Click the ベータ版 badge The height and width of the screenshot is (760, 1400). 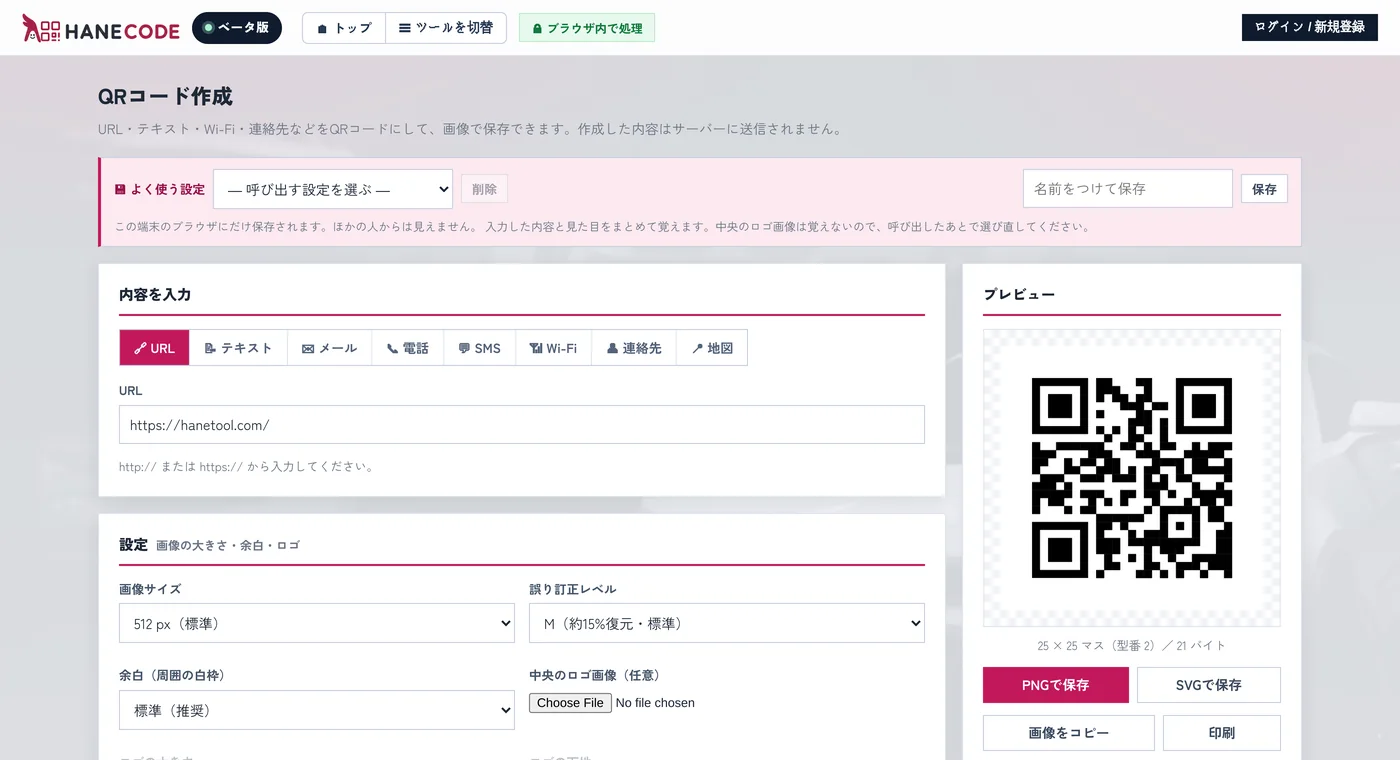237,28
